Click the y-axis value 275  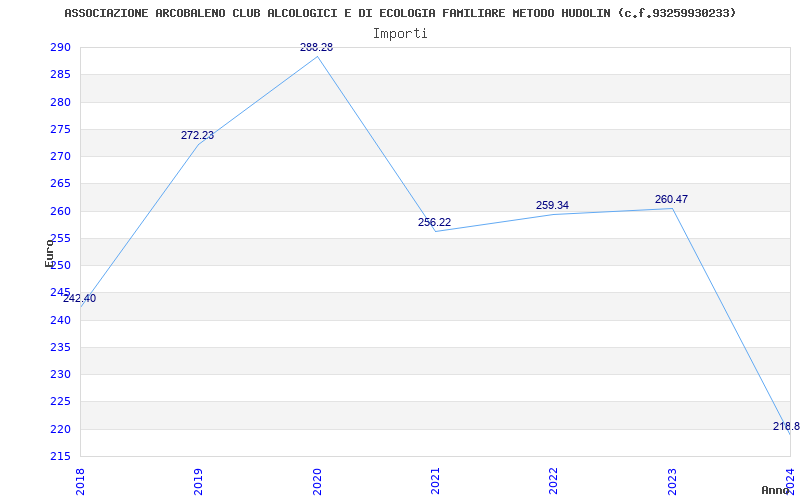coord(60,130)
